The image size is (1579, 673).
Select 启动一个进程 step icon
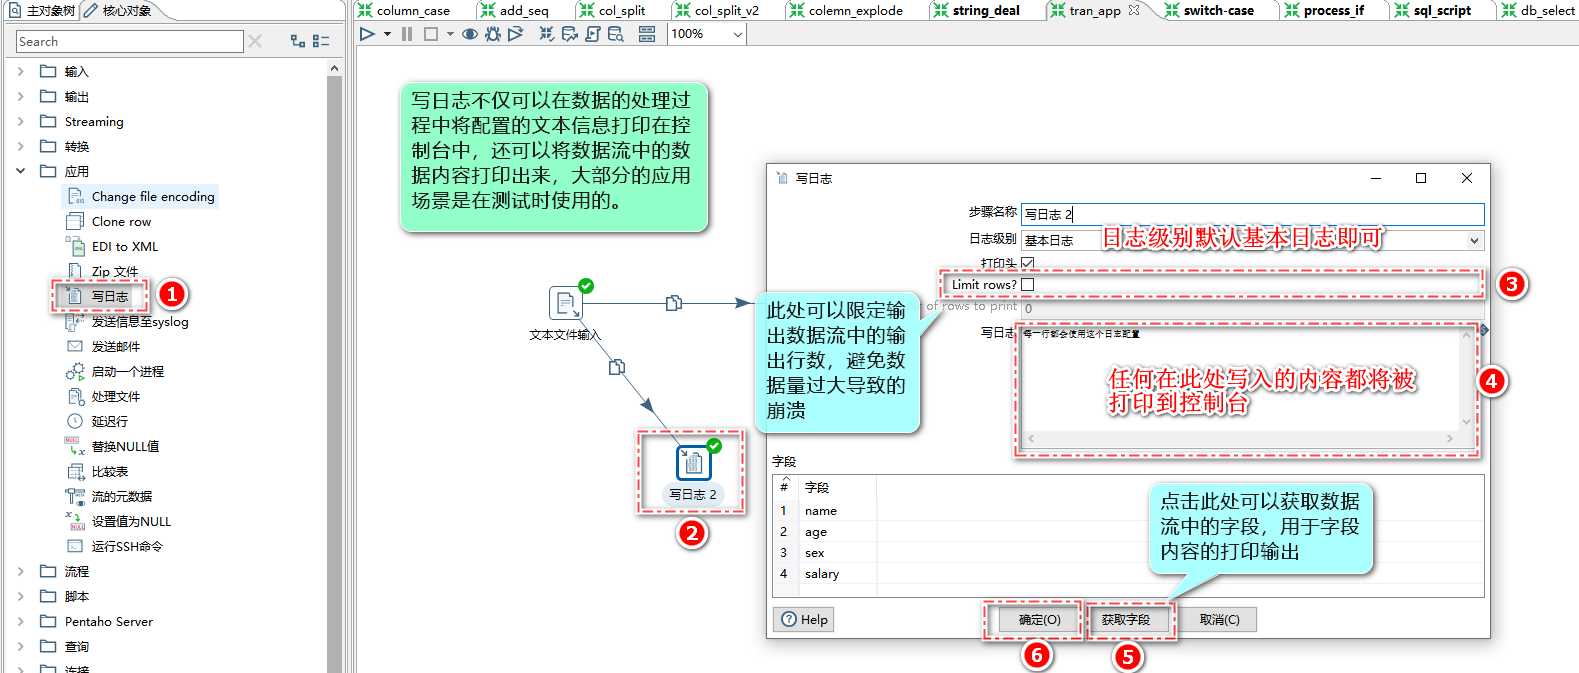click(75, 371)
